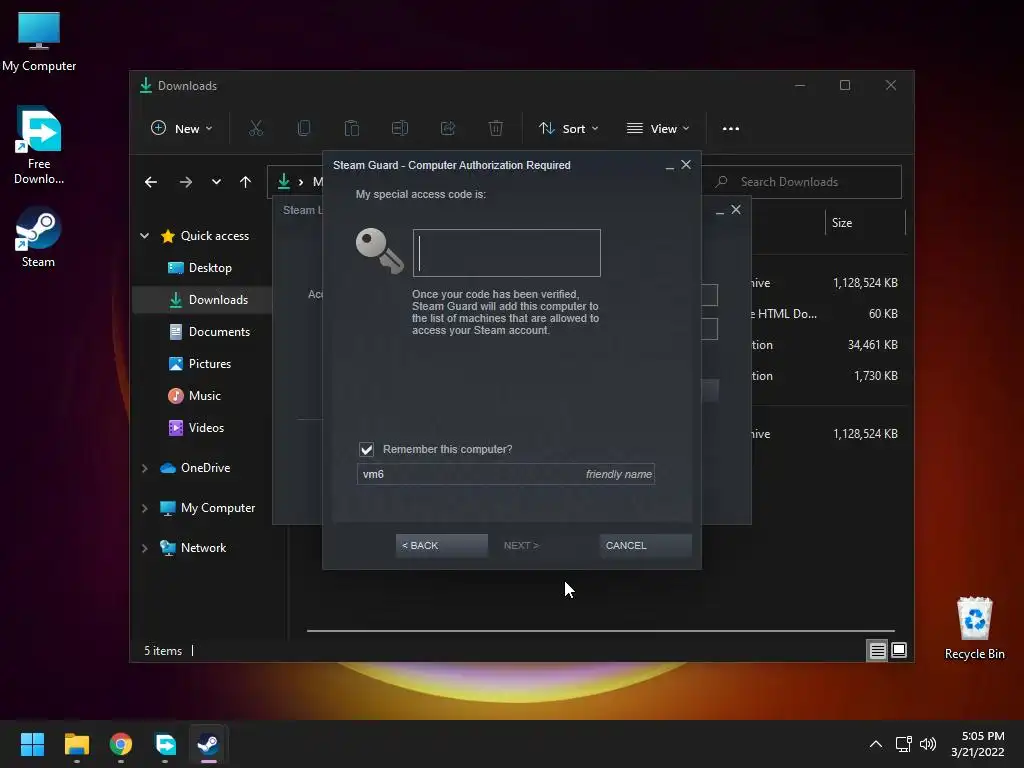Click the Size column header
Viewport: 1024px width, 768px height.
click(865, 223)
